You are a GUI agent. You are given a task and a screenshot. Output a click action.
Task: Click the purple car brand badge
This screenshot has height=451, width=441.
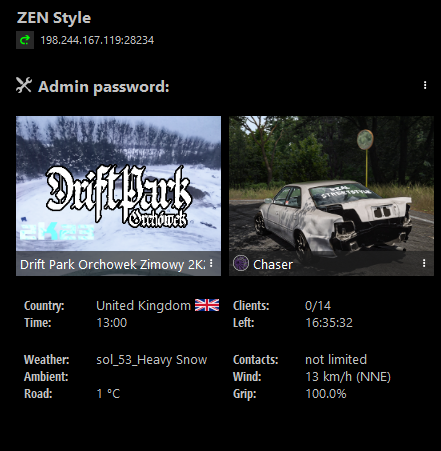point(241,263)
